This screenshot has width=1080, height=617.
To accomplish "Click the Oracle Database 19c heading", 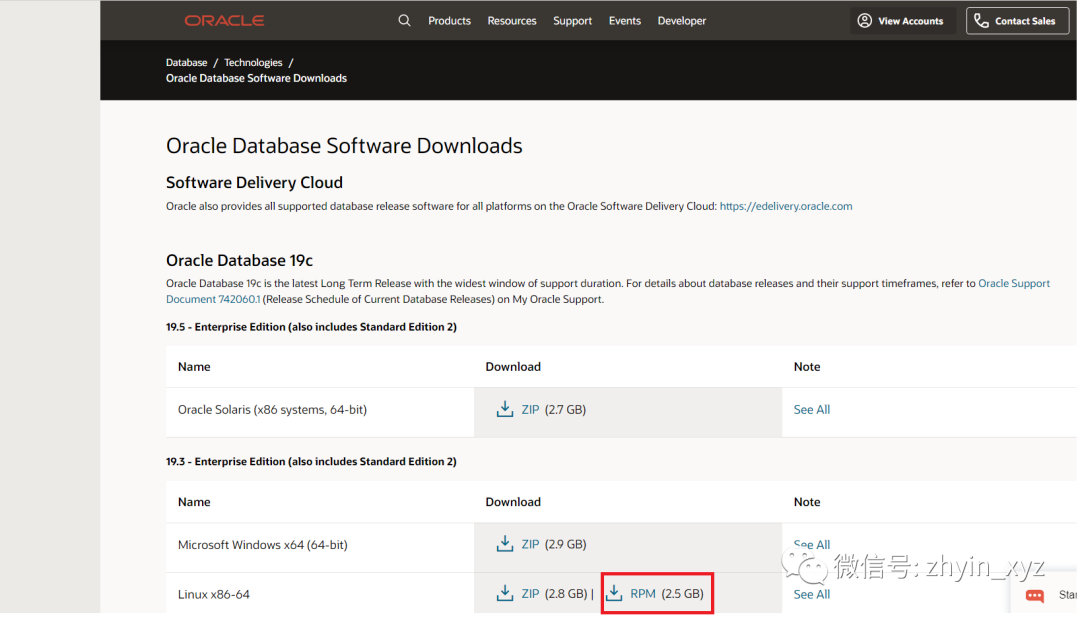I will 239,260.
